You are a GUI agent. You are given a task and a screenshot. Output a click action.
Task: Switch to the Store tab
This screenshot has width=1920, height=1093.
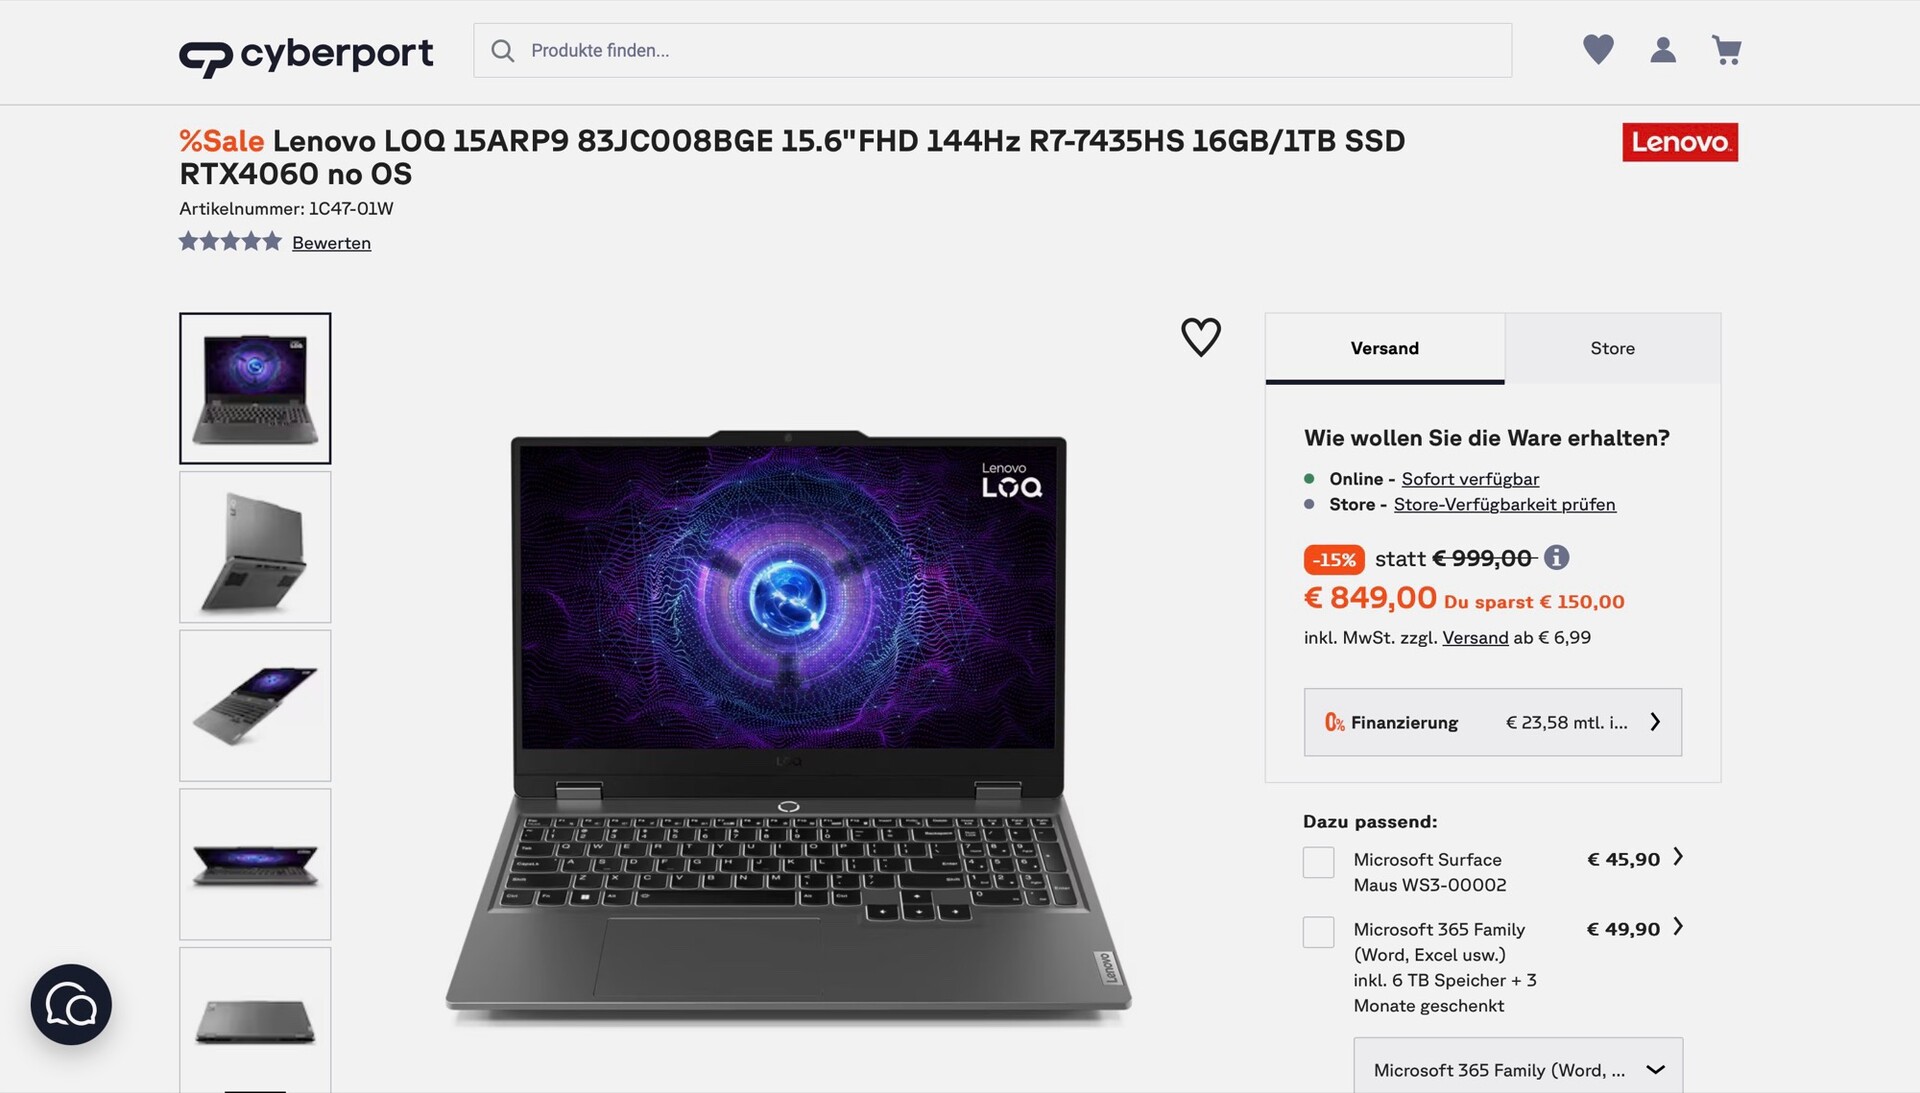coord(1612,348)
